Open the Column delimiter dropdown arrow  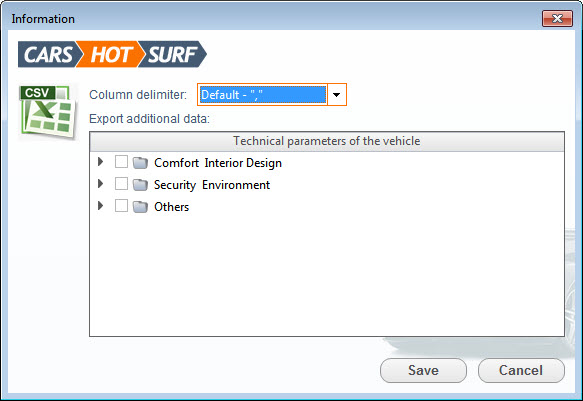point(336,95)
